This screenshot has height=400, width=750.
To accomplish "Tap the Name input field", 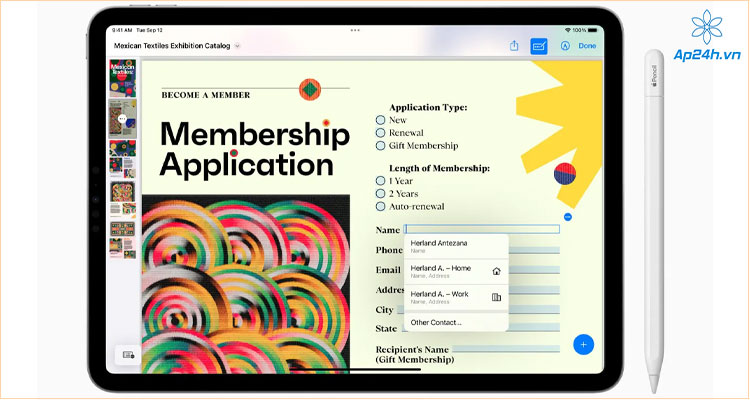I will pyautogui.click(x=482, y=229).
